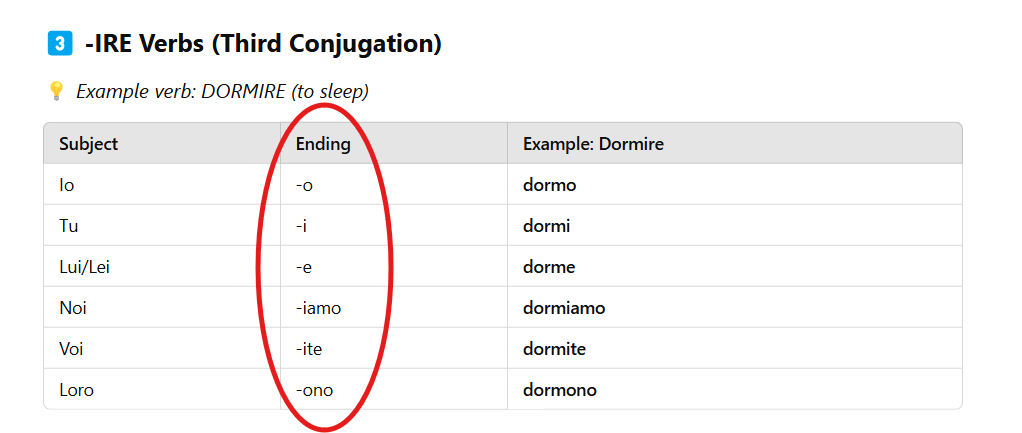Click the blue number 3 heading icon
The width and height of the screenshot is (1022, 433).
click(59, 44)
